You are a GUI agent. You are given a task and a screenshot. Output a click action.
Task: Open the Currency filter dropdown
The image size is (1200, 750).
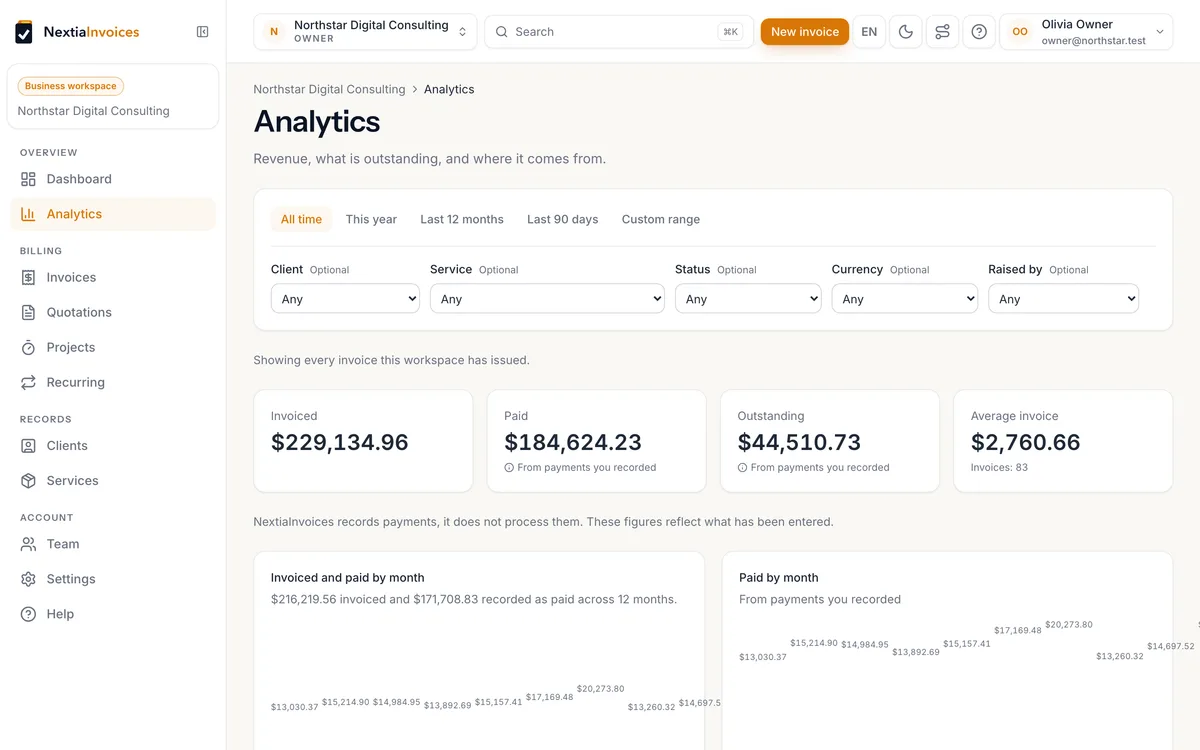tap(905, 299)
